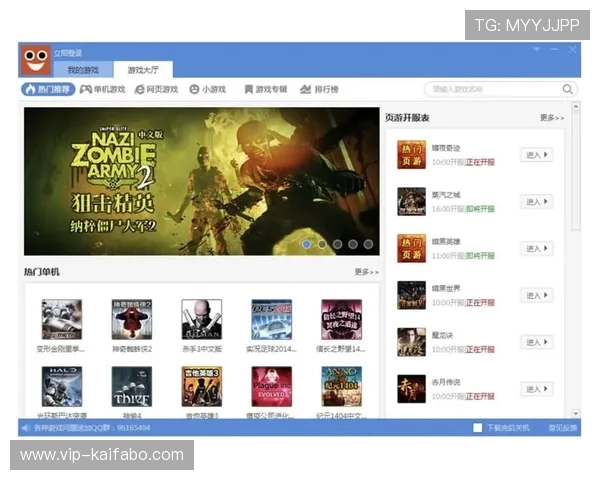This screenshot has height=480, width=600.
Task: Select the last banner carousel dot
Action: tap(368, 244)
